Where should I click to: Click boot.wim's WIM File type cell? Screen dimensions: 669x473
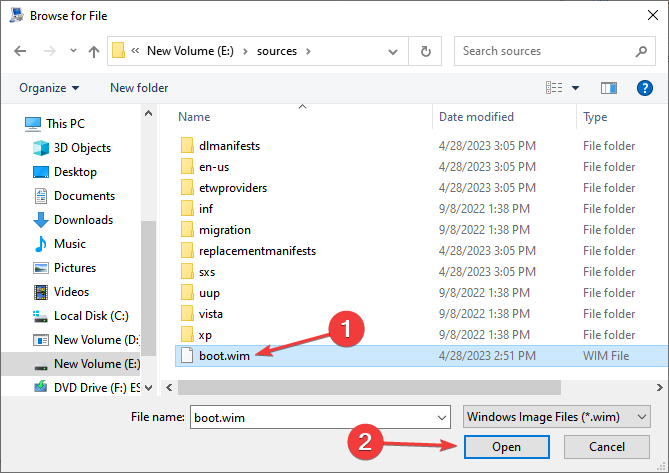(x=606, y=356)
